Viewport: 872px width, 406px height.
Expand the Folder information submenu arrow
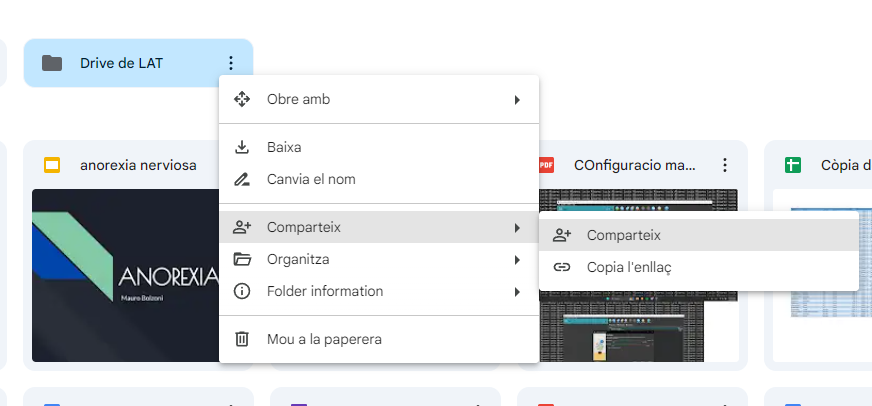point(517,291)
